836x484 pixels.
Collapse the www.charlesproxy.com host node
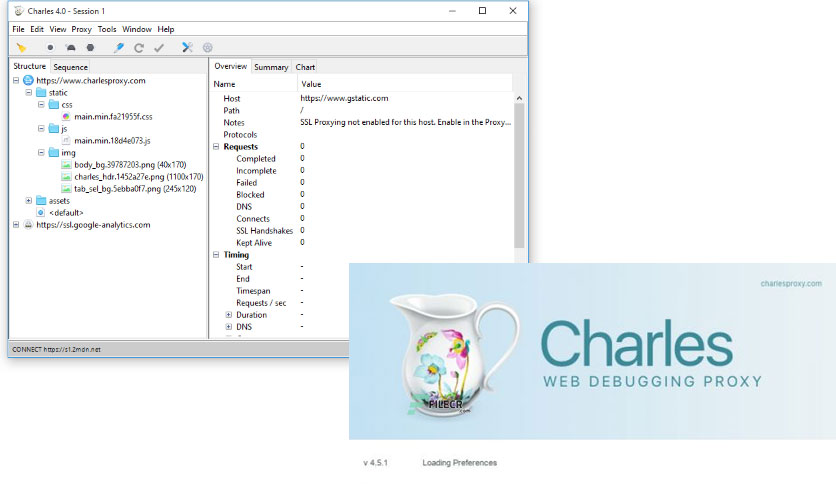point(16,80)
